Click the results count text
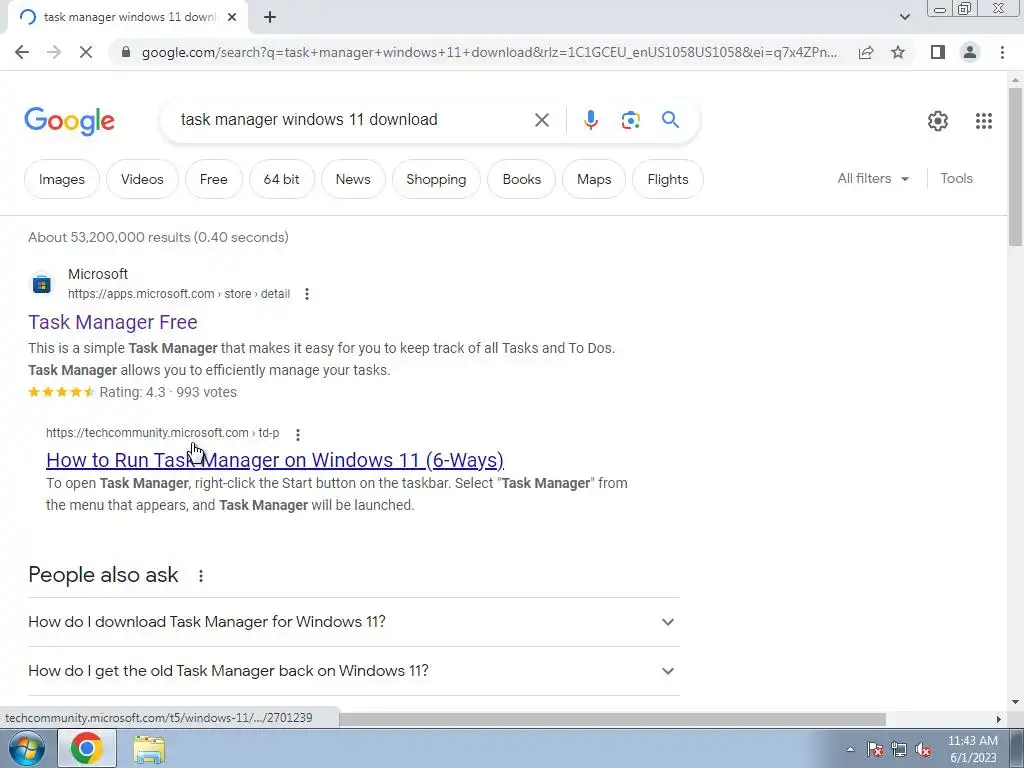This screenshot has height=768, width=1024. 158,237
